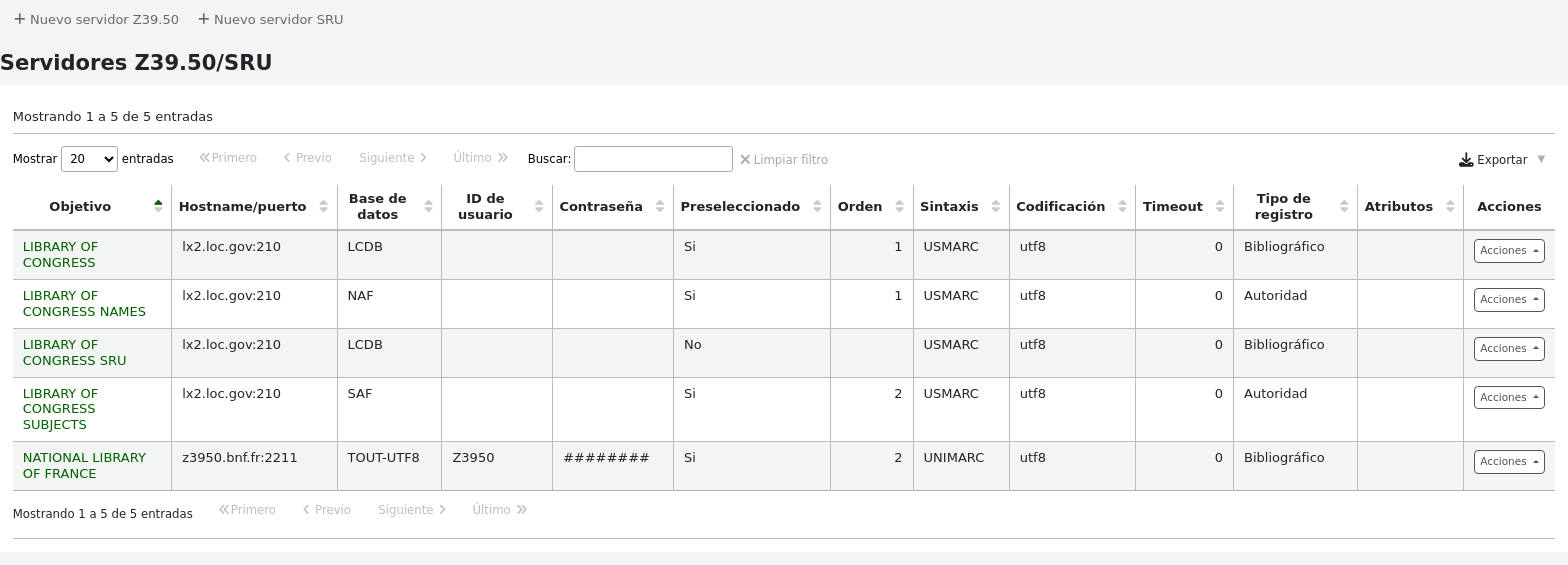Click the plus icon for Nuevo servidor Z39.50

(x=19, y=19)
